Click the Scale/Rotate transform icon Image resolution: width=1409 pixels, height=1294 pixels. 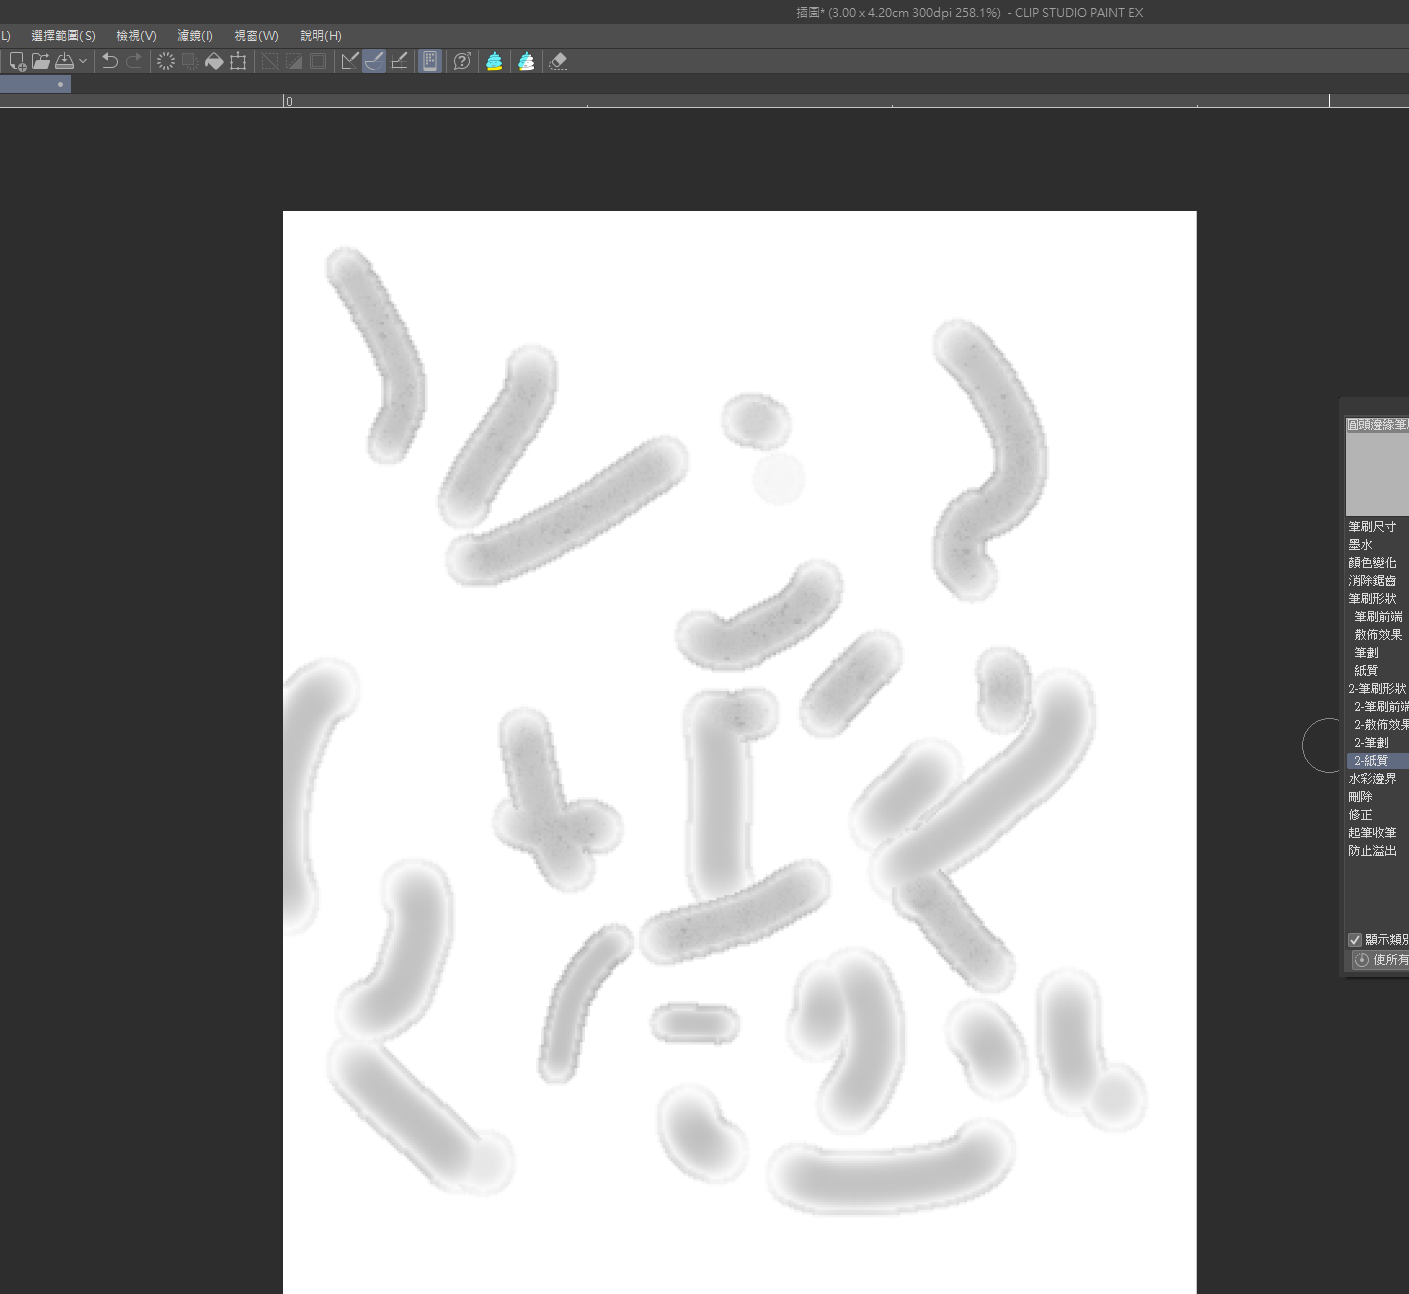(238, 62)
